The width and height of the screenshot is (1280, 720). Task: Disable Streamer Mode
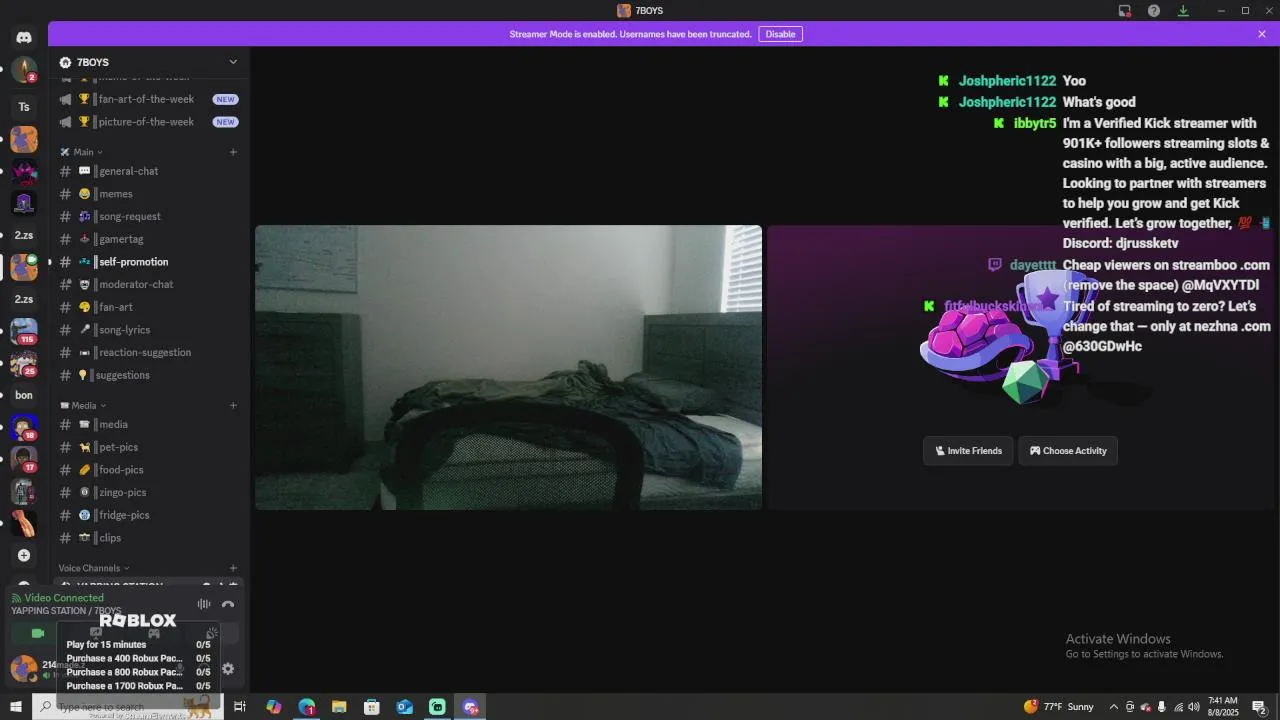coord(780,34)
